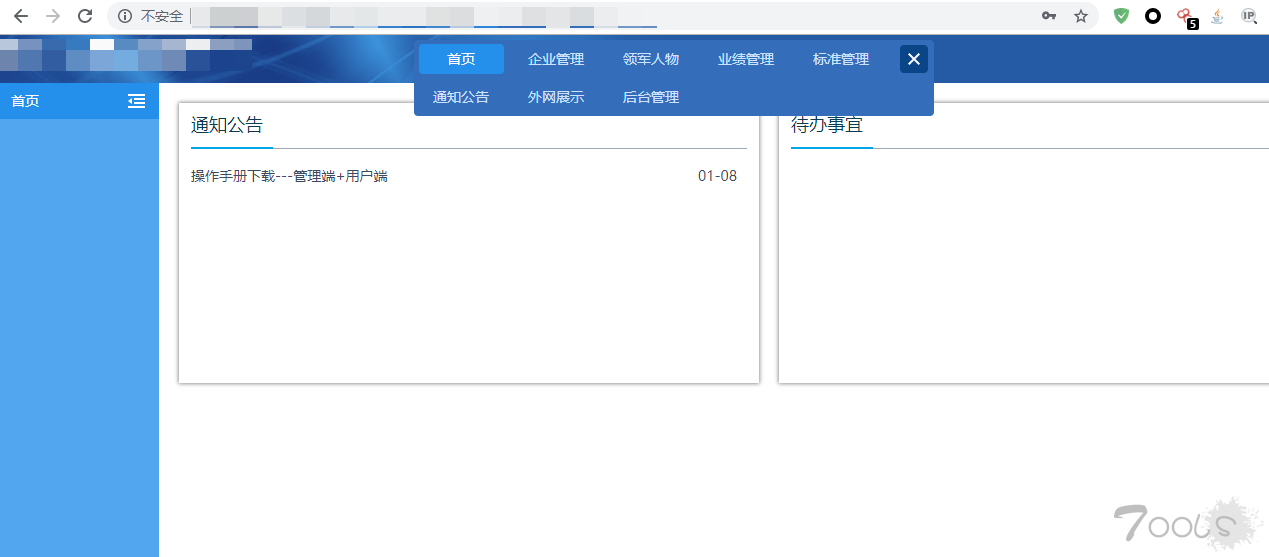This screenshot has height=557, width=1269.
Task: Open the 通知公告 menu item in popup
Action: coord(461,97)
